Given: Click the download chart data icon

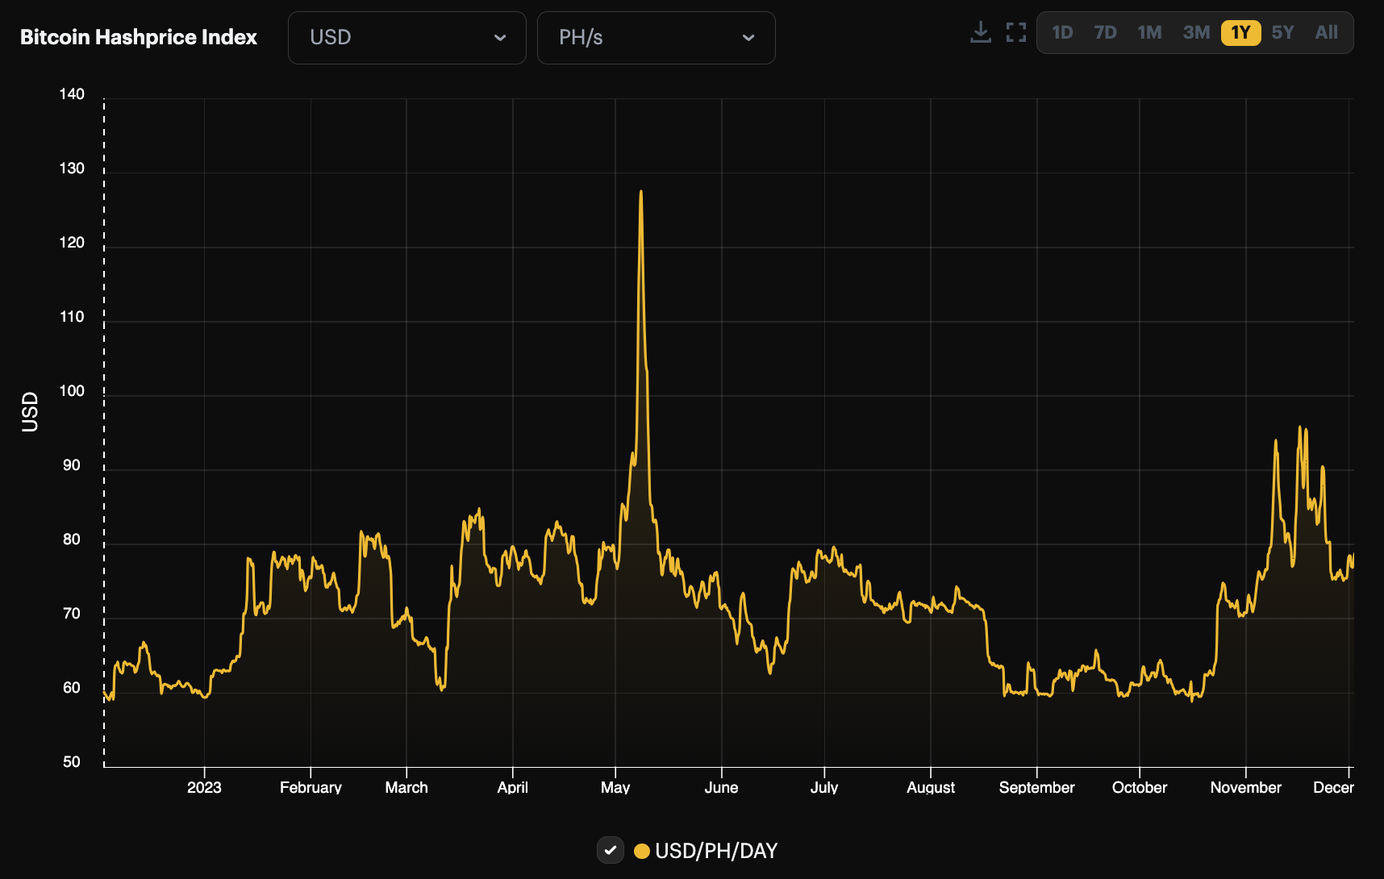Looking at the screenshot, I should tap(980, 32).
